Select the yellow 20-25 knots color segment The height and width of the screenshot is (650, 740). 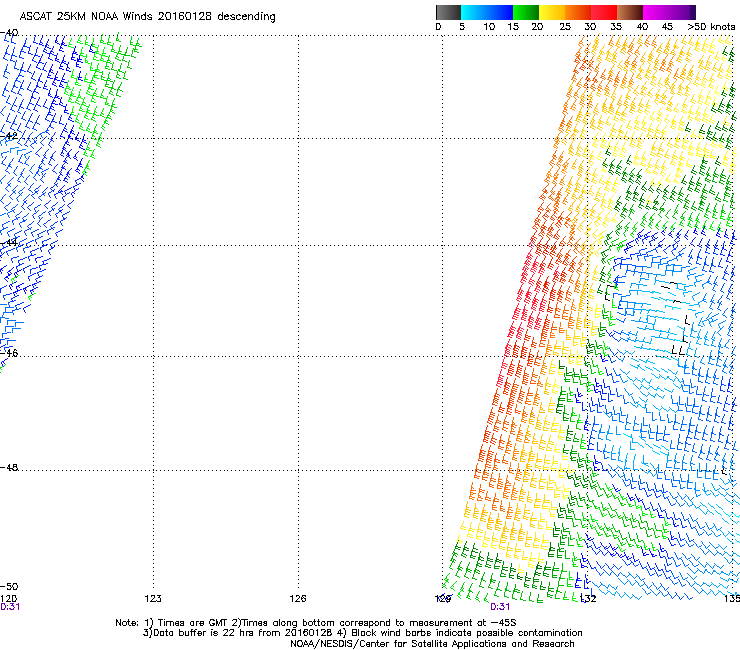[552, 12]
